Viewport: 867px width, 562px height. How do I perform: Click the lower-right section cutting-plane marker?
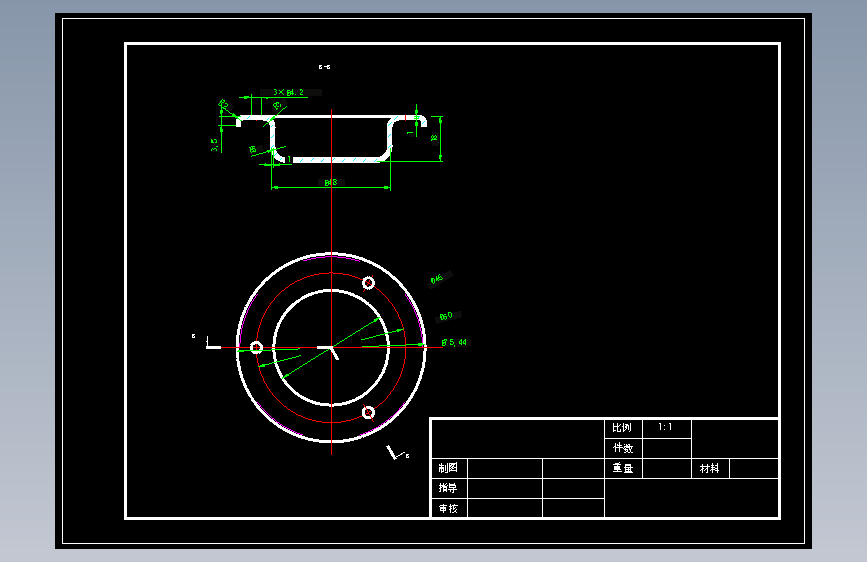pos(394,452)
